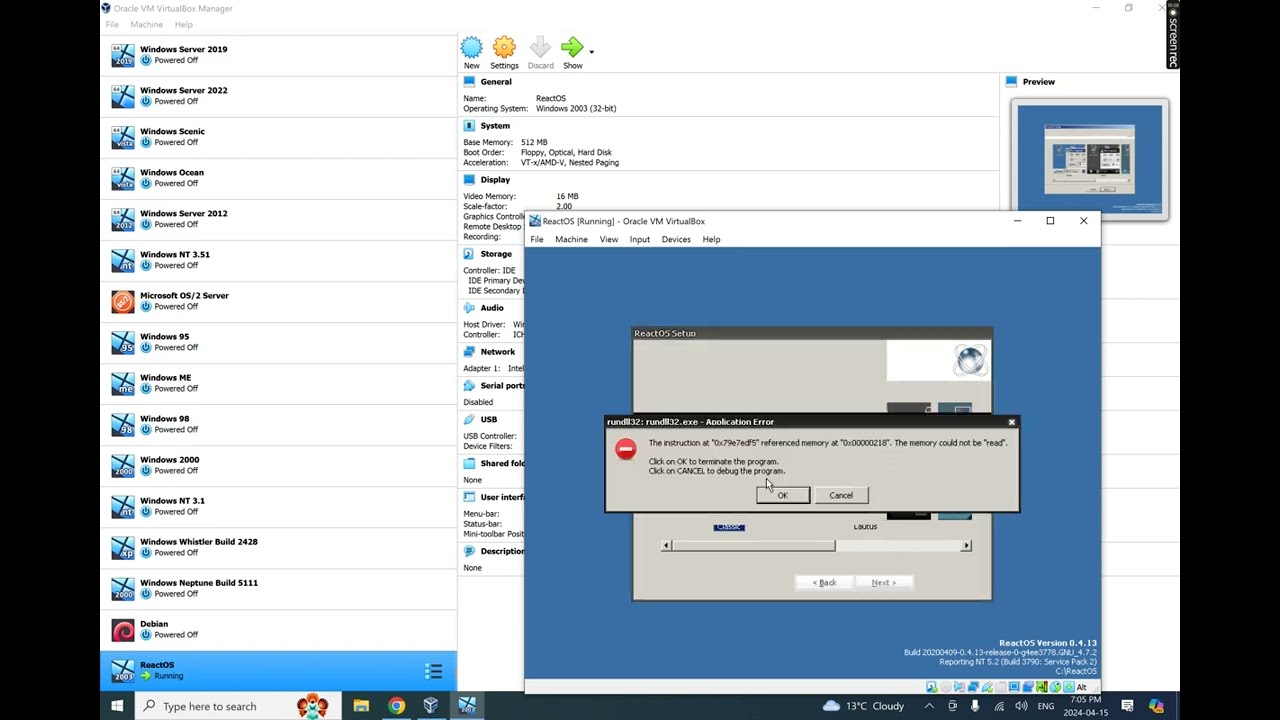This screenshot has height=720, width=1280.
Task: Click the Next button in ReactOS Setup
Action: click(x=883, y=582)
